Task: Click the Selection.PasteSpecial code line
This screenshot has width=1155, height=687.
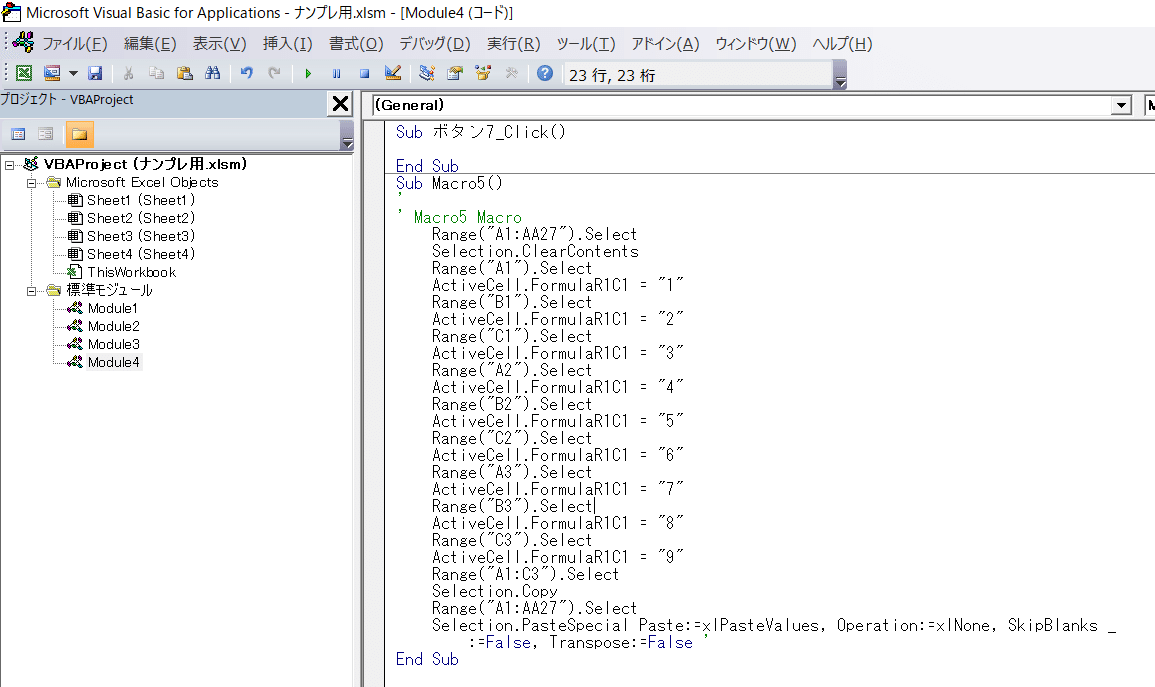Action: point(773,626)
